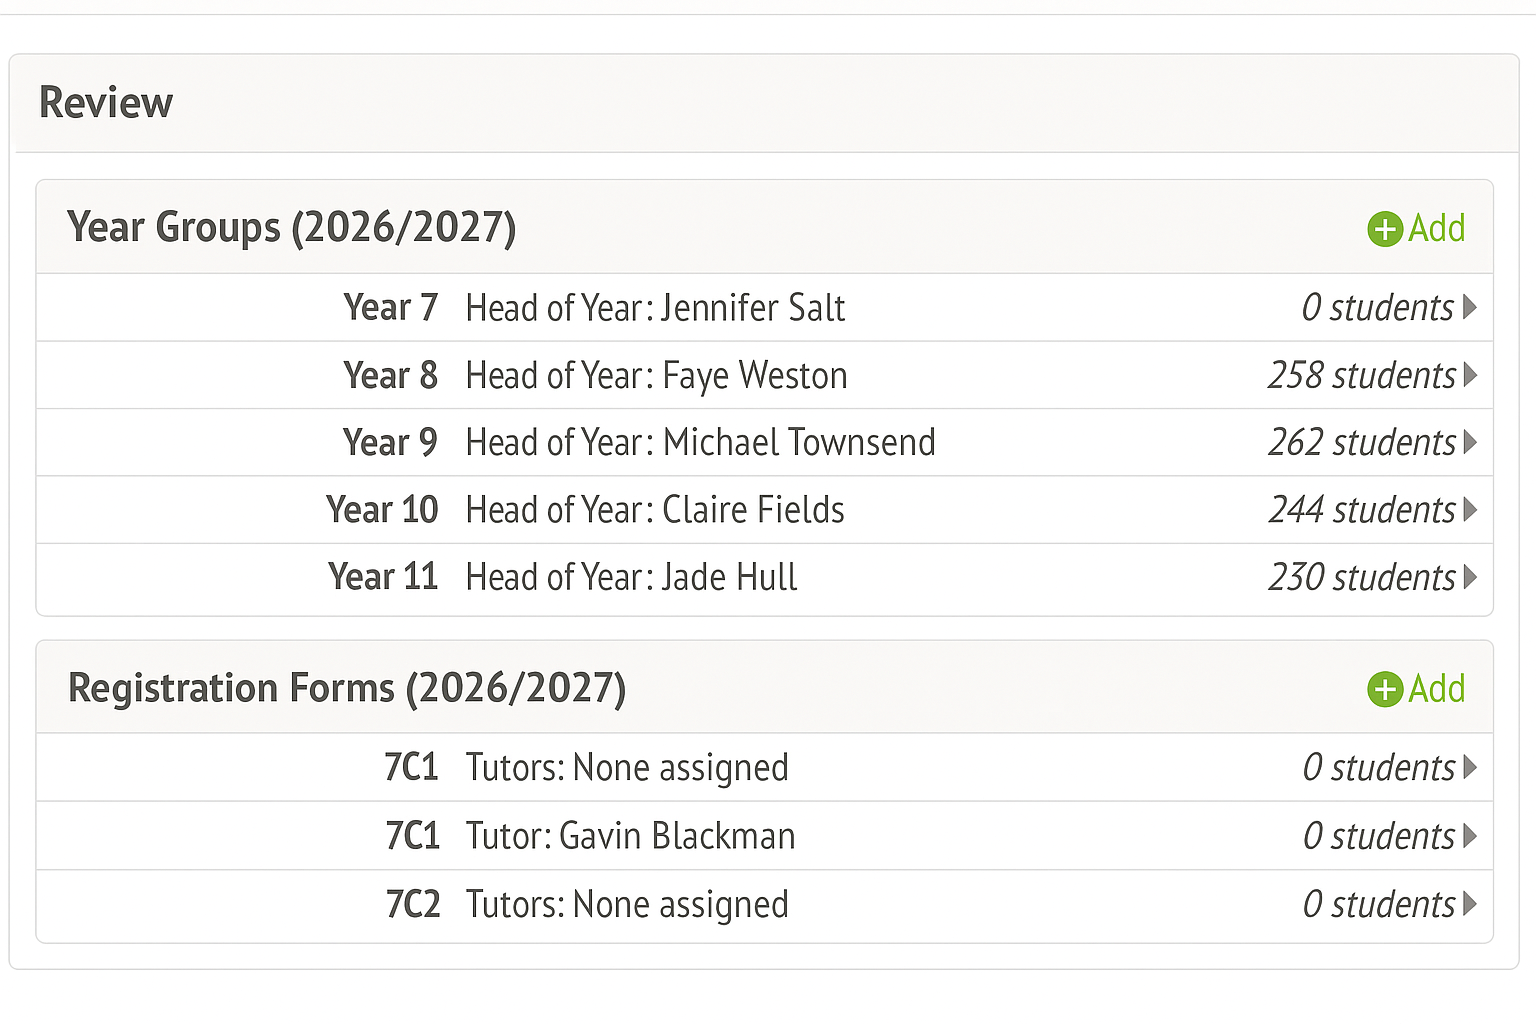
Task: Click Head of Year: Claire Fields
Action: pos(655,510)
